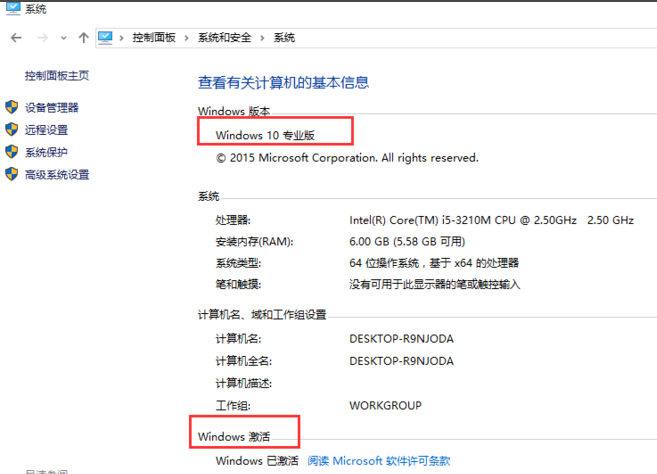The height and width of the screenshot is (474, 657).
Task: Expand the chevron after 控制面板 breadcrumb
Action: (x=186, y=38)
